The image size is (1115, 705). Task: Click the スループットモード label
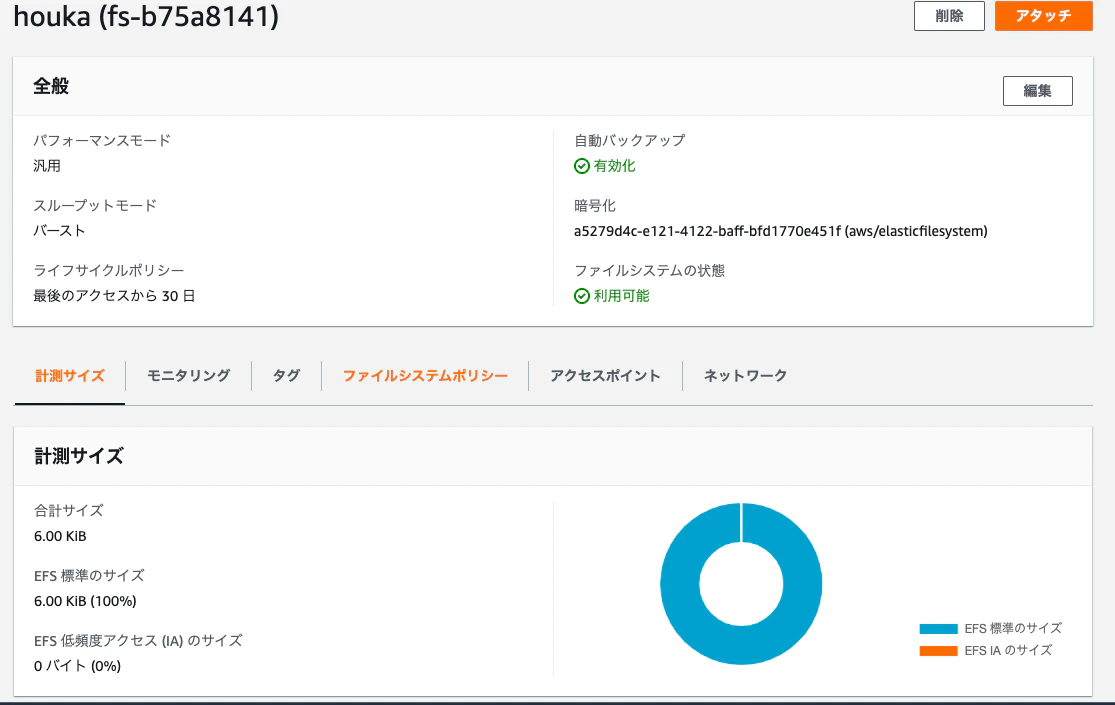pyautogui.click(x=95, y=206)
